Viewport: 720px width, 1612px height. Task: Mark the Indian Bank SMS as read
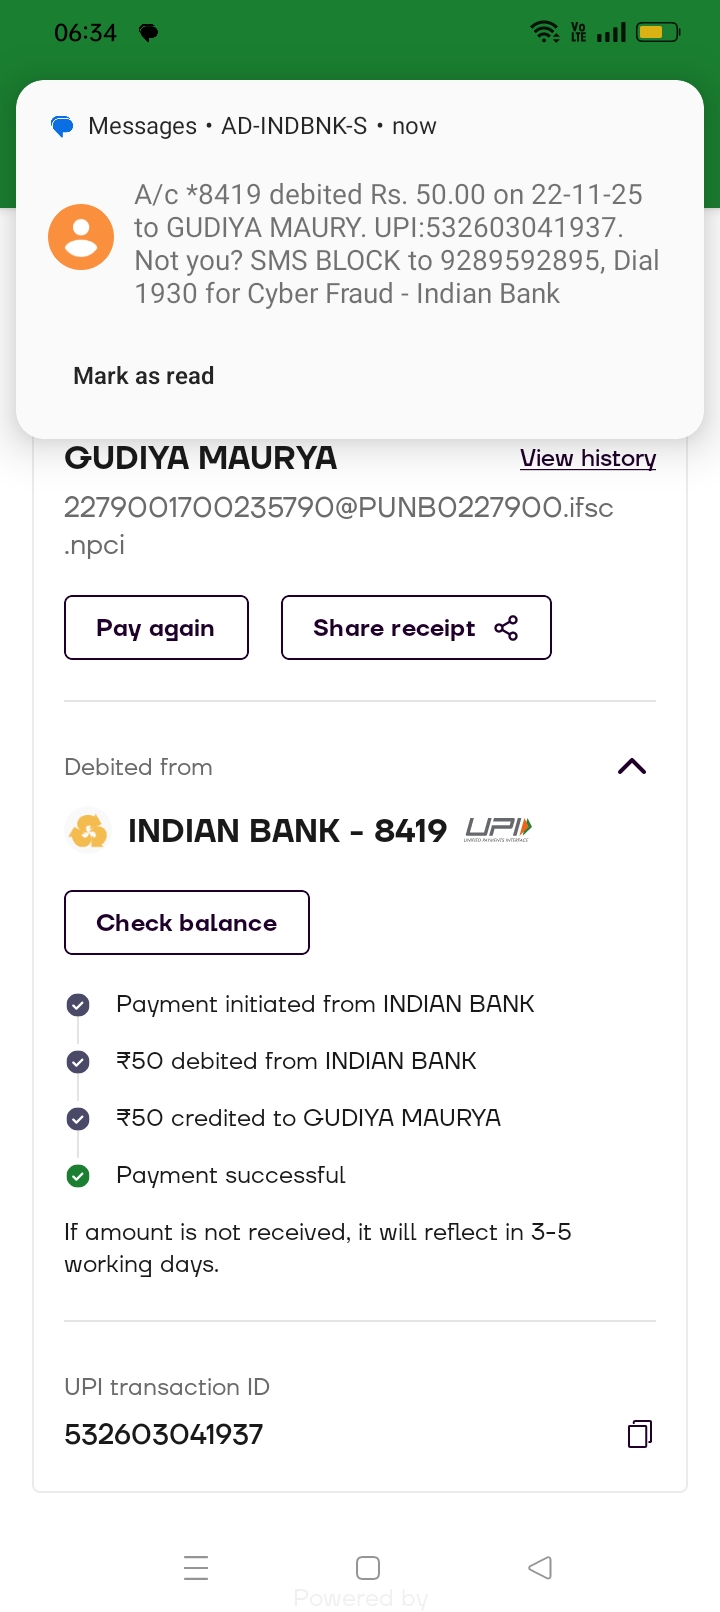(144, 376)
